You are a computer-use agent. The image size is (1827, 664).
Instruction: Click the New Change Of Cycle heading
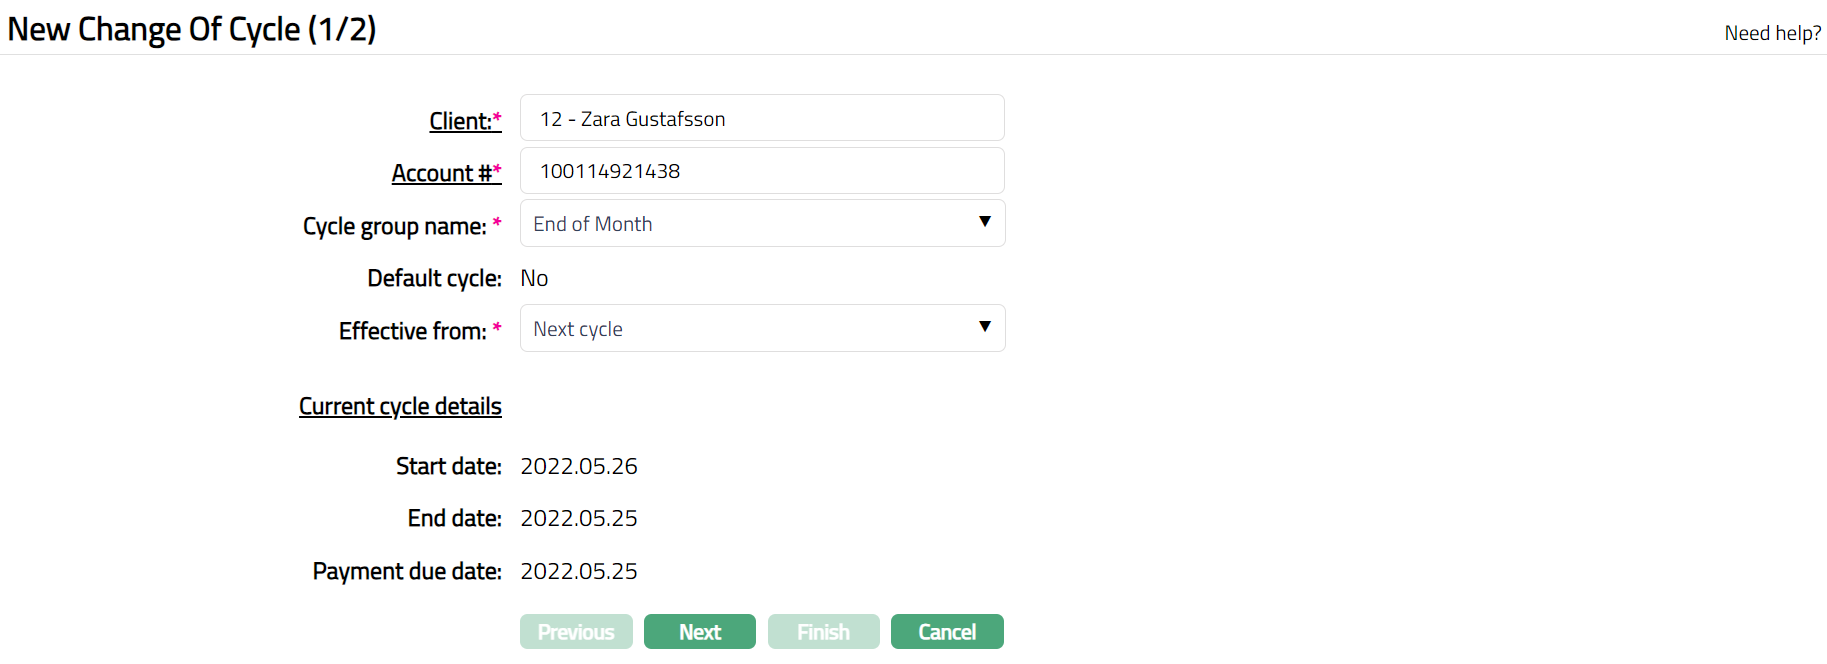click(192, 29)
